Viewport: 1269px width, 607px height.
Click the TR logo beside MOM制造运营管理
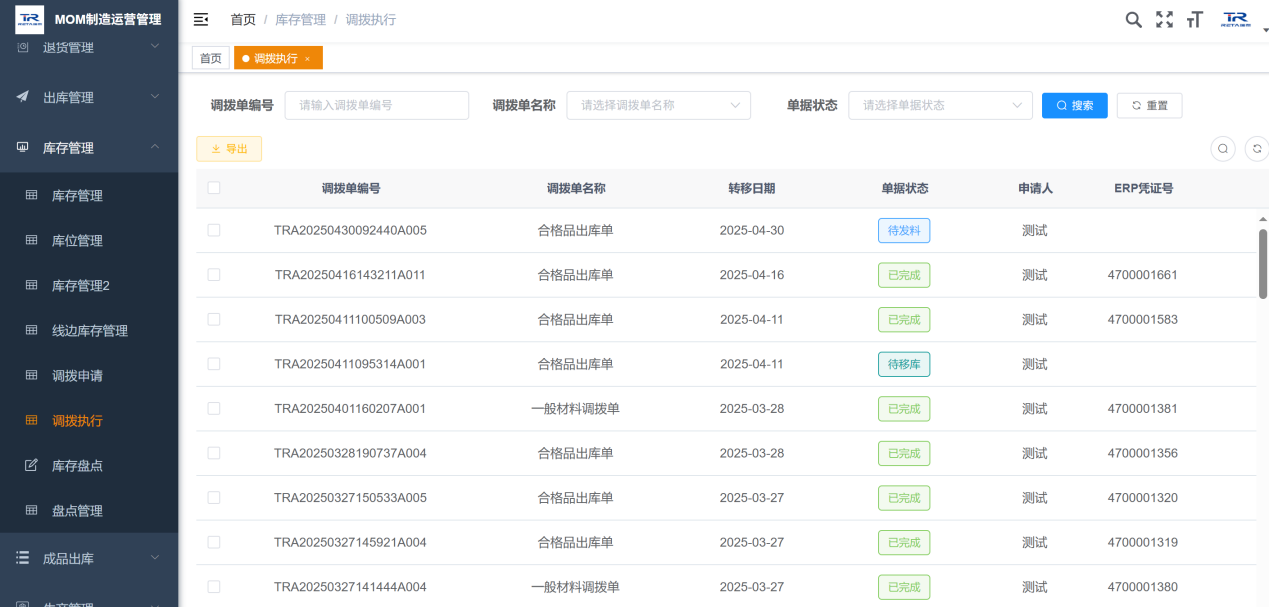30,19
